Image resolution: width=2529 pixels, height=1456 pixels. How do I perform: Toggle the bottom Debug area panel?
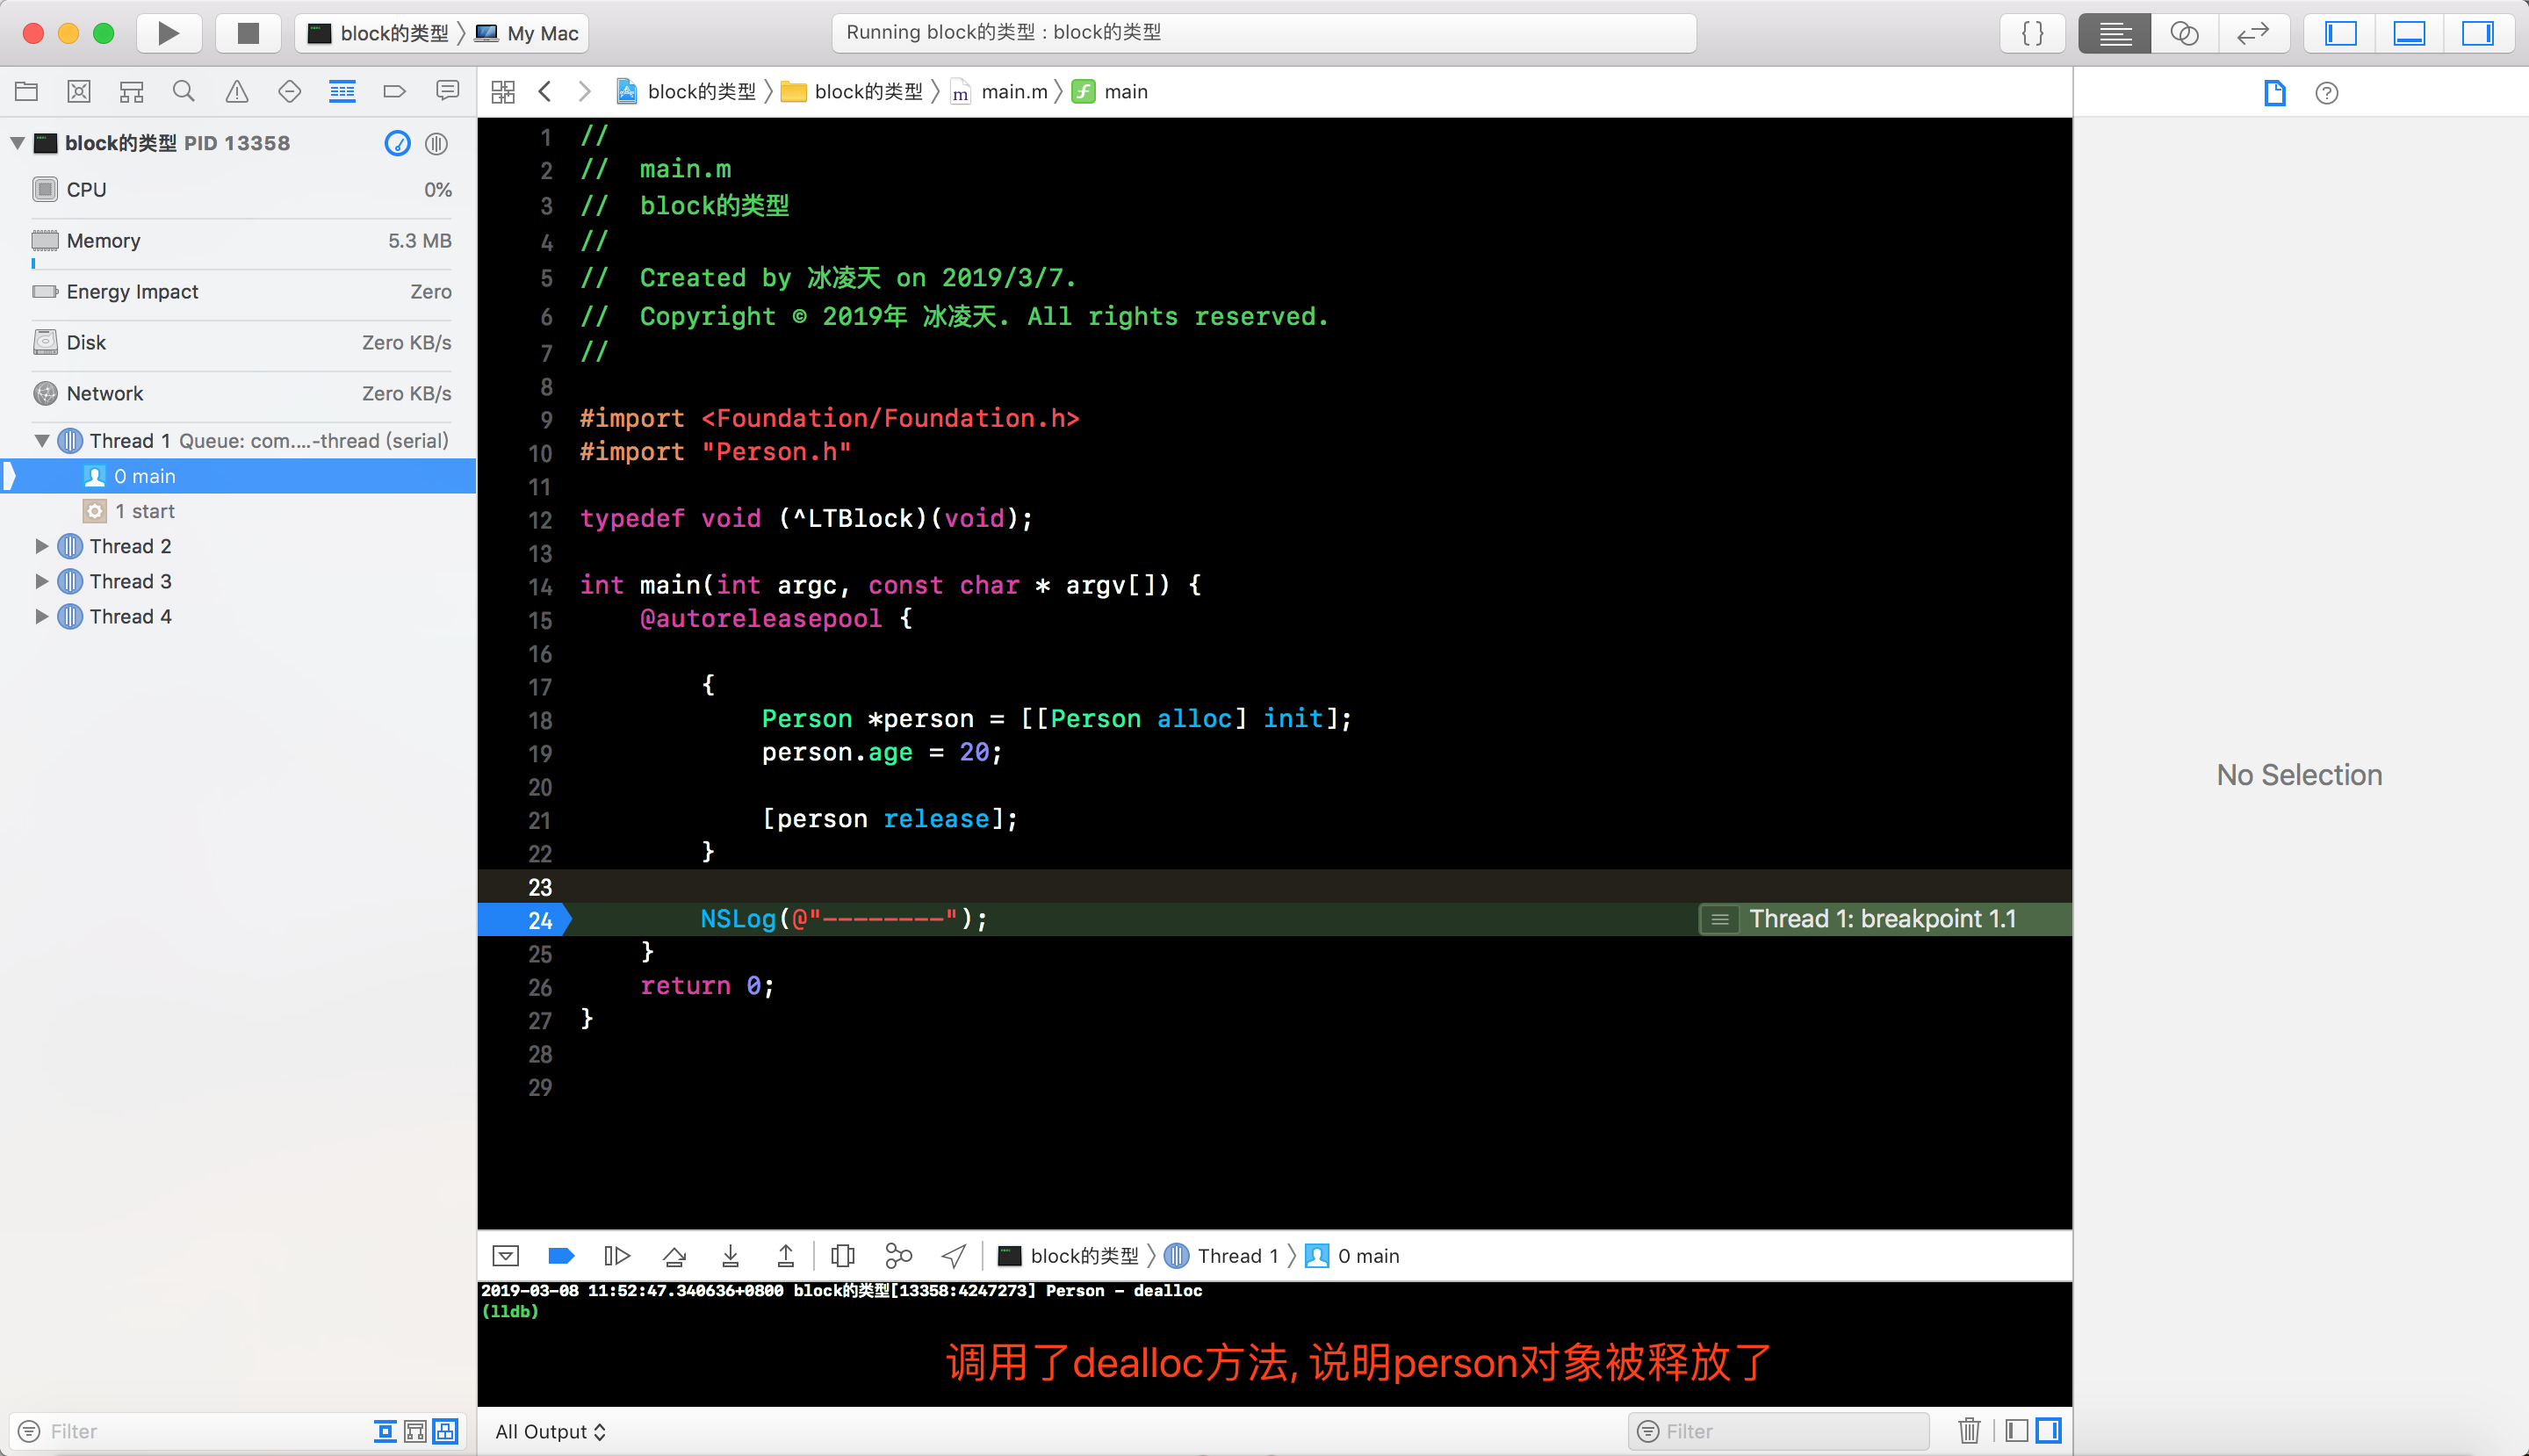(2408, 33)
